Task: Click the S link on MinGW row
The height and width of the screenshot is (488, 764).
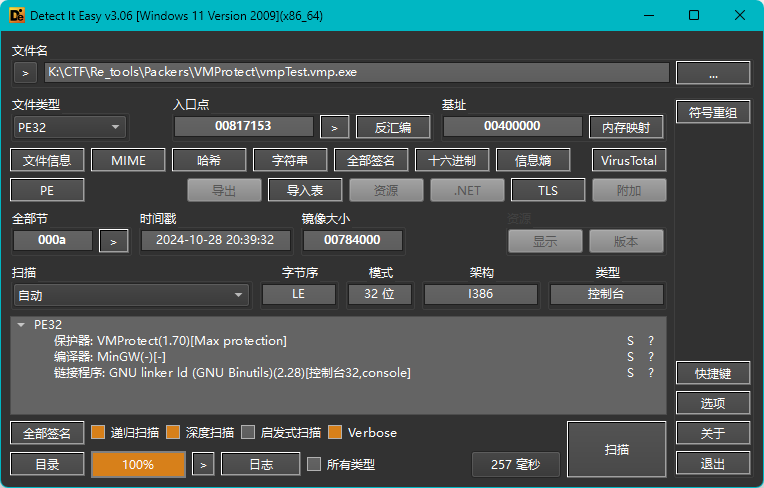Action: point(630,357)
